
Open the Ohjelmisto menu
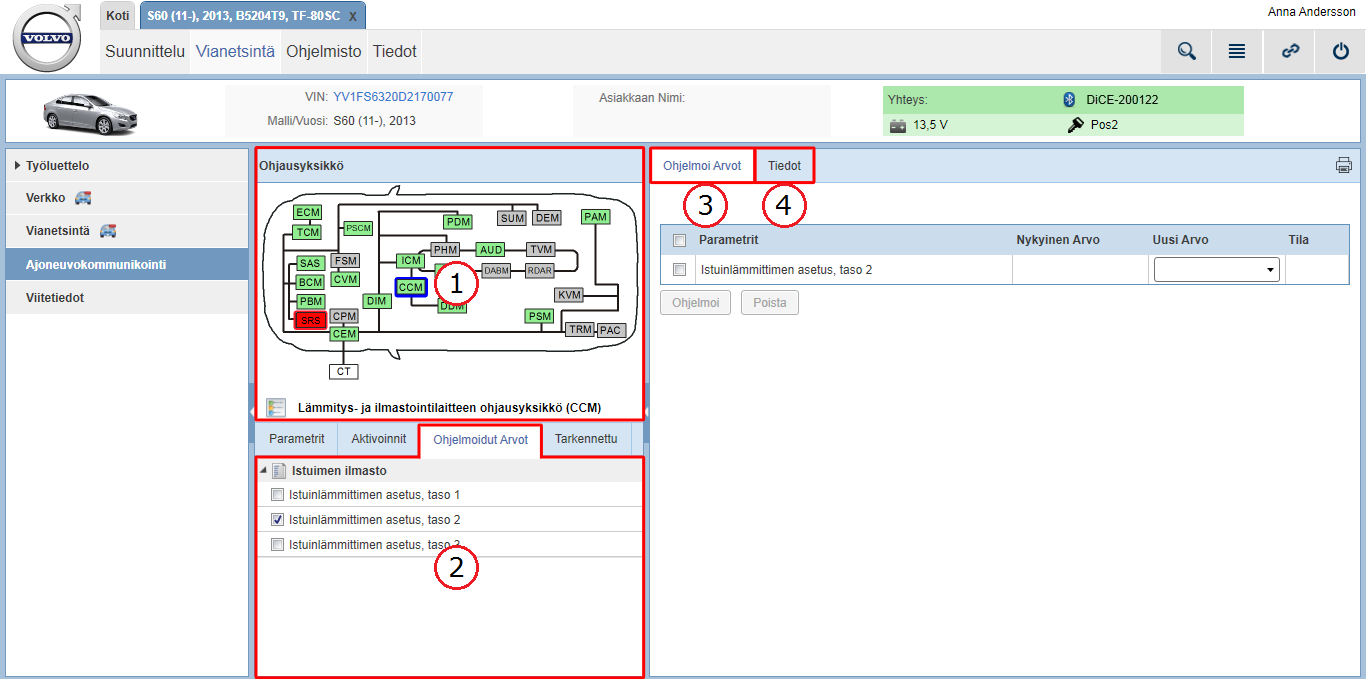(x=324, y=51)
